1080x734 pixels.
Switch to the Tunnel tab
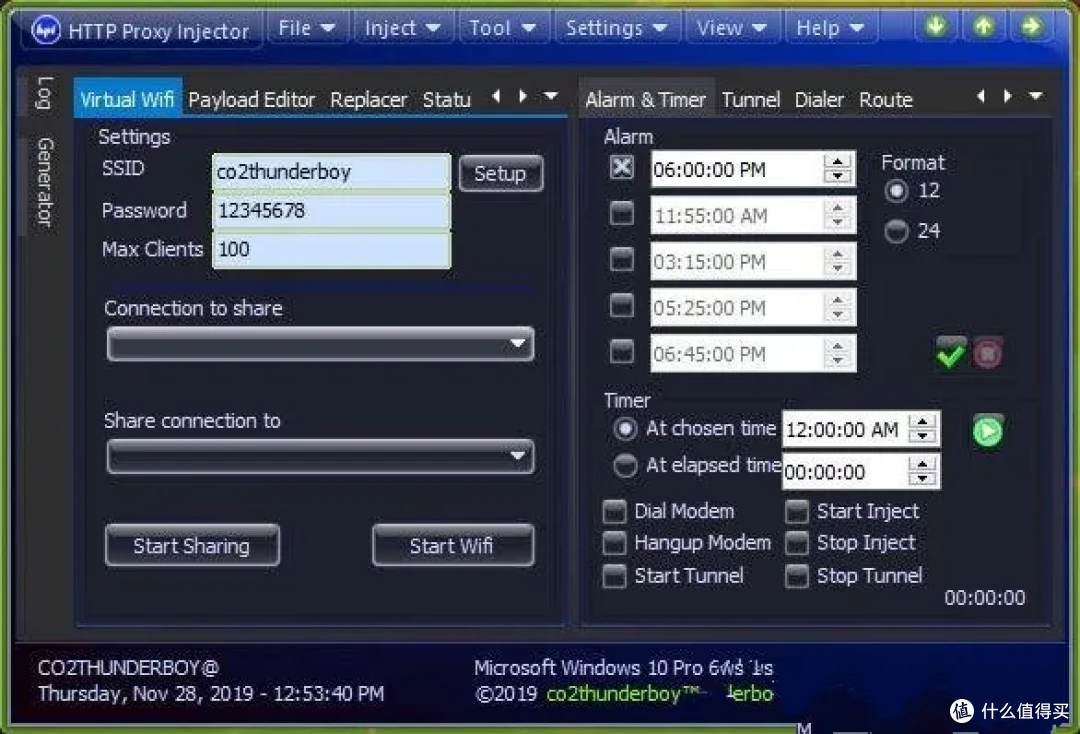click(x=751, y=100)
